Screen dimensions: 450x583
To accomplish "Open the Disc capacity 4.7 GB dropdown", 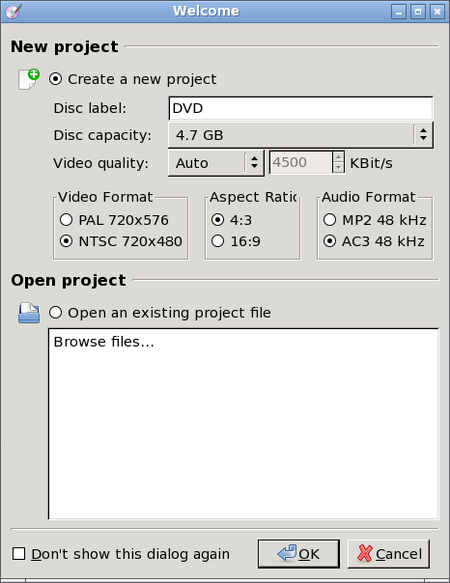I will (x=300, y=135).
